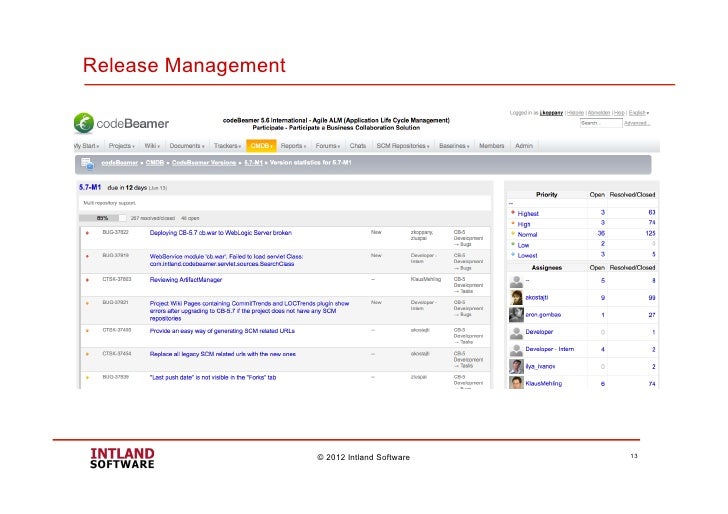This screenshot has width=728, height=514.
Task: Open the highlighted CMDB menu
Action: pyautogui.click(x=261, y=146)
